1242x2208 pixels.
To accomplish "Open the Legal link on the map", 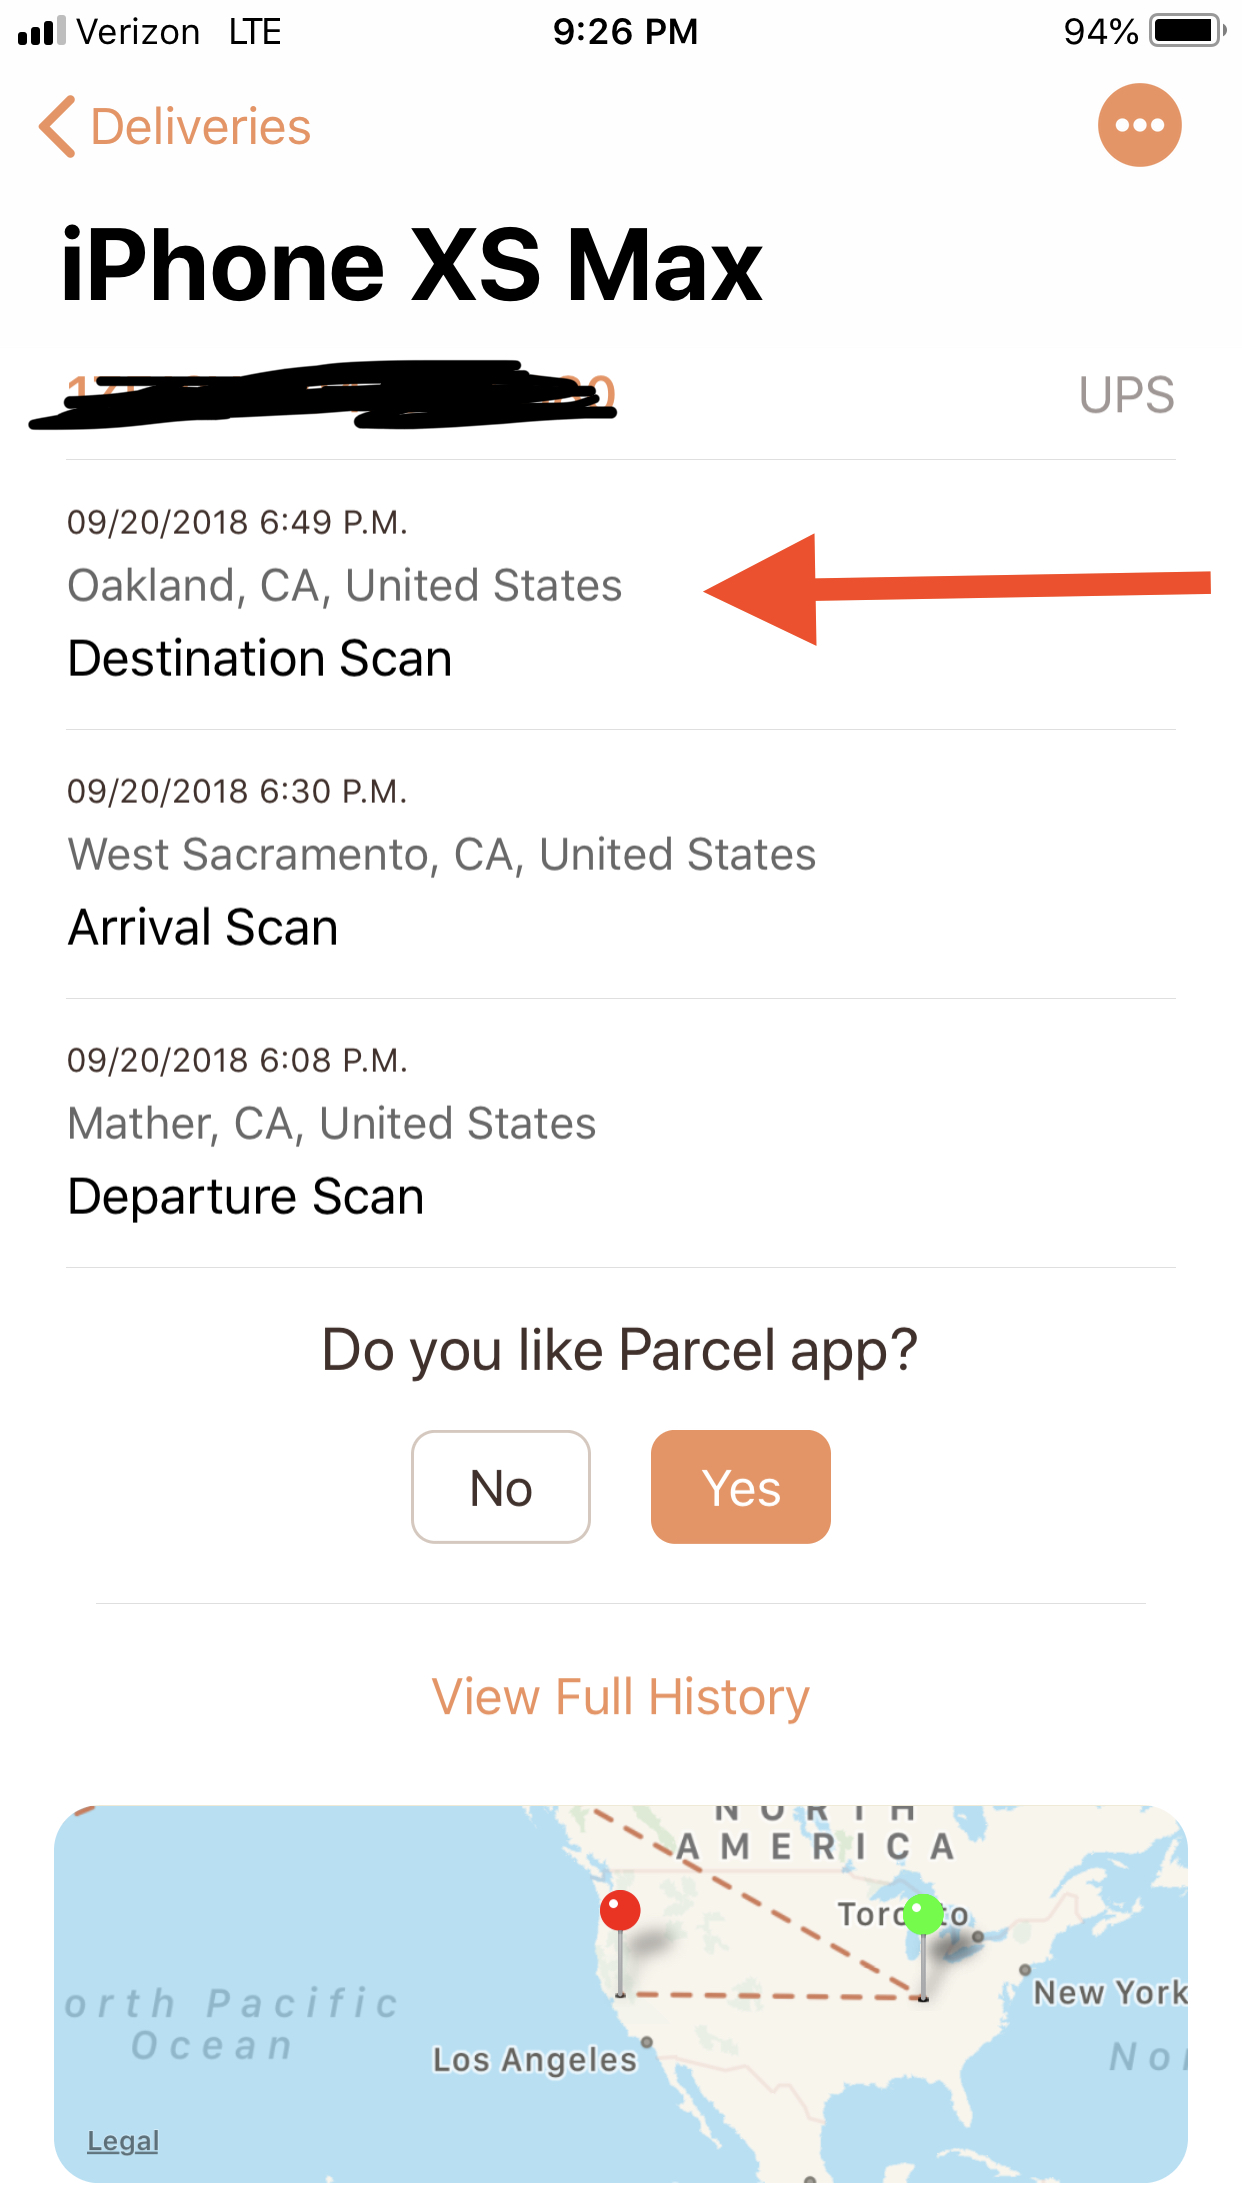I will (x=123, y=2141).
